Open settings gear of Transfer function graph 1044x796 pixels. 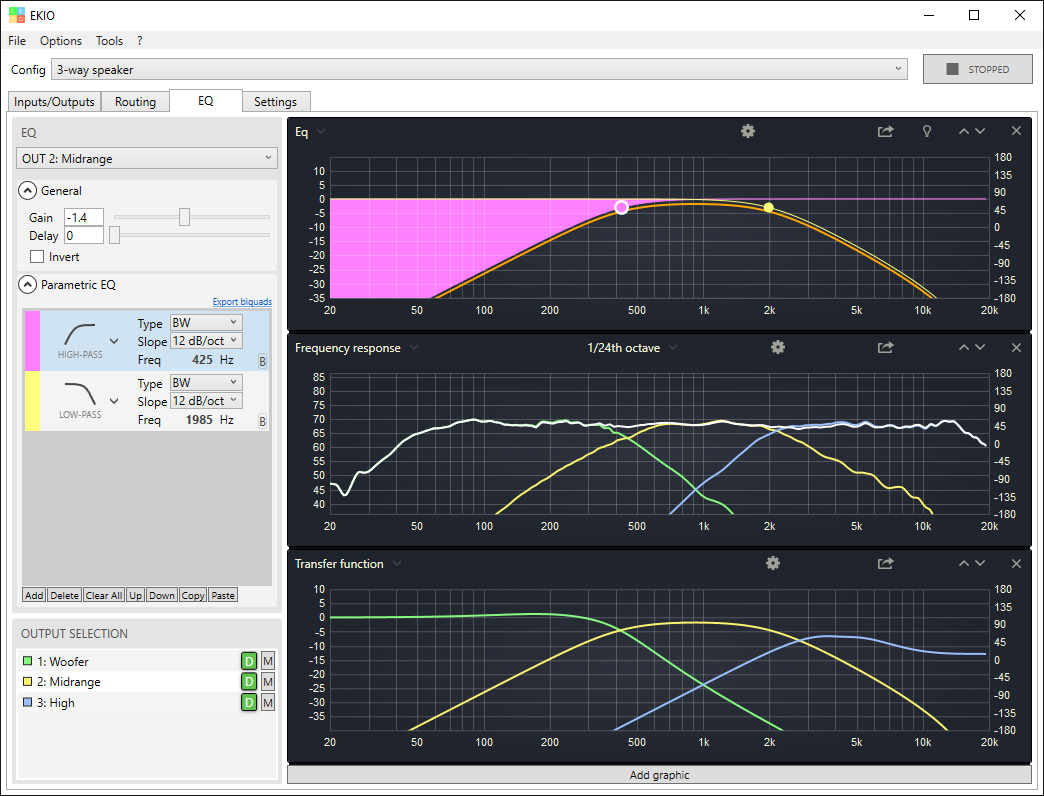pyautogui.click(x=772, y=563)
